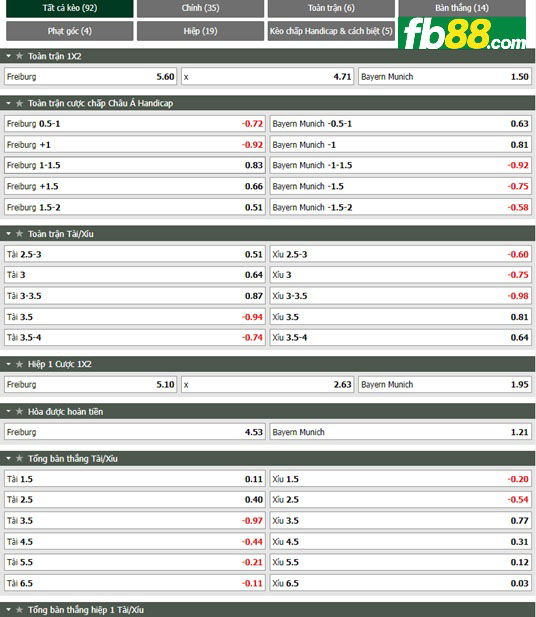Choose Freiburg +1.5 at 0.66
536x617 pixels.
pyautogui.click(x=135, y=187)
